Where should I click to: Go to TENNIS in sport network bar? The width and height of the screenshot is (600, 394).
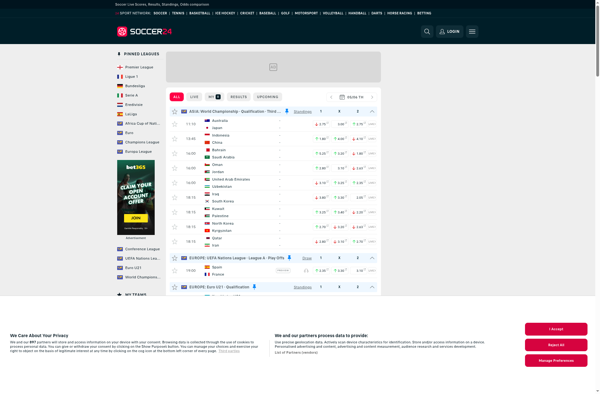click(x=178, y=13)
